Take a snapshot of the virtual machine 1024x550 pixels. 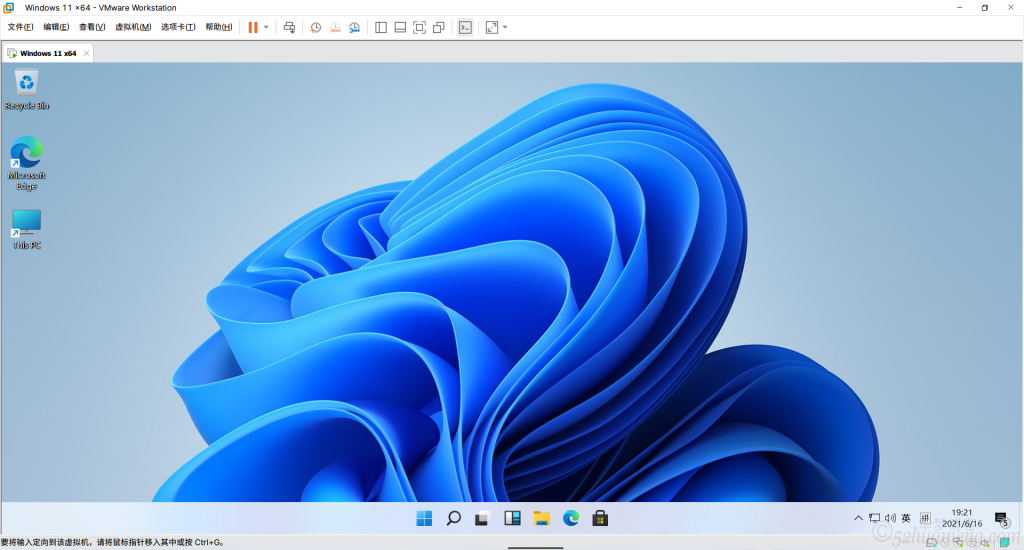pos(316,27)
